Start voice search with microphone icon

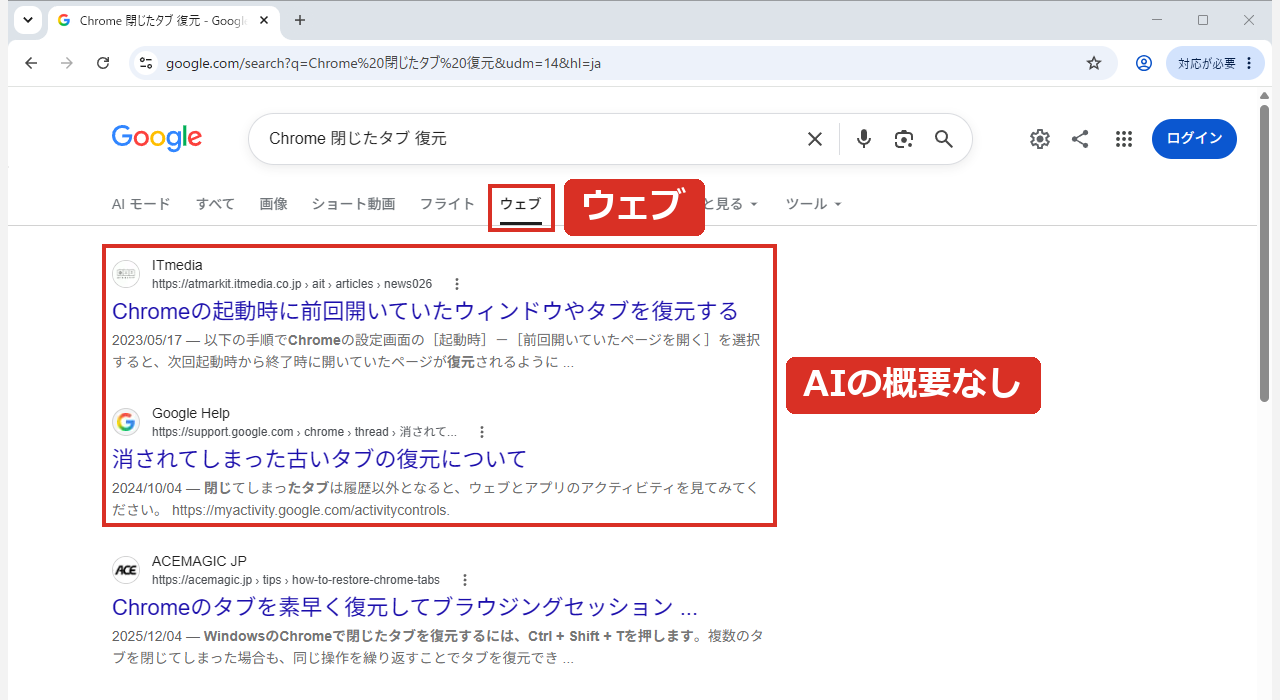pos(865,139)
